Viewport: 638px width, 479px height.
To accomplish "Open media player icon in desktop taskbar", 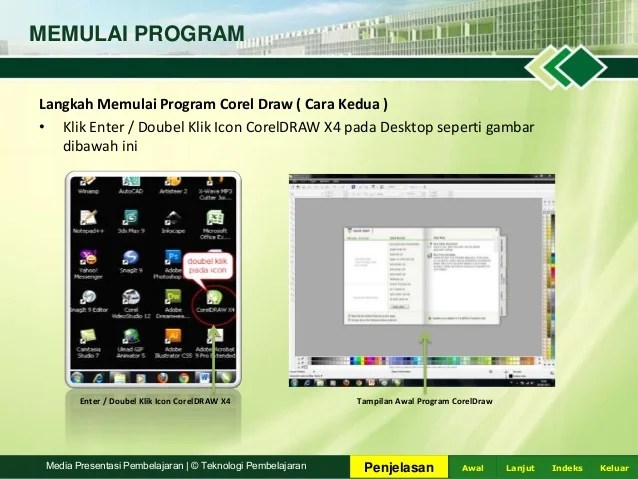I will click(141, 378).
